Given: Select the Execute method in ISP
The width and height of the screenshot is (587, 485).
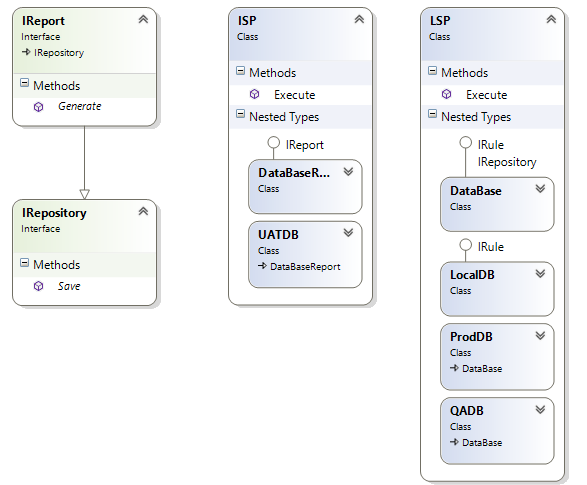Looking at the screenshot, I should 295,95.
